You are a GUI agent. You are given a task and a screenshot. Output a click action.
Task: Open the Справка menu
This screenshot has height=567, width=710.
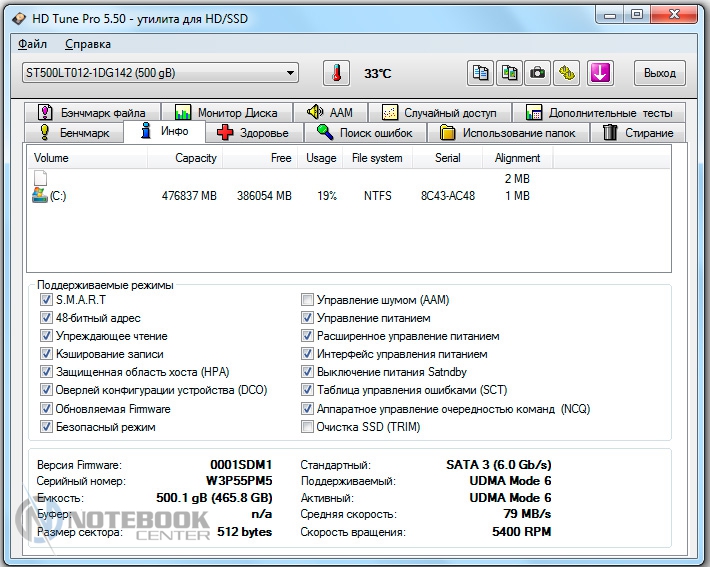88,44
